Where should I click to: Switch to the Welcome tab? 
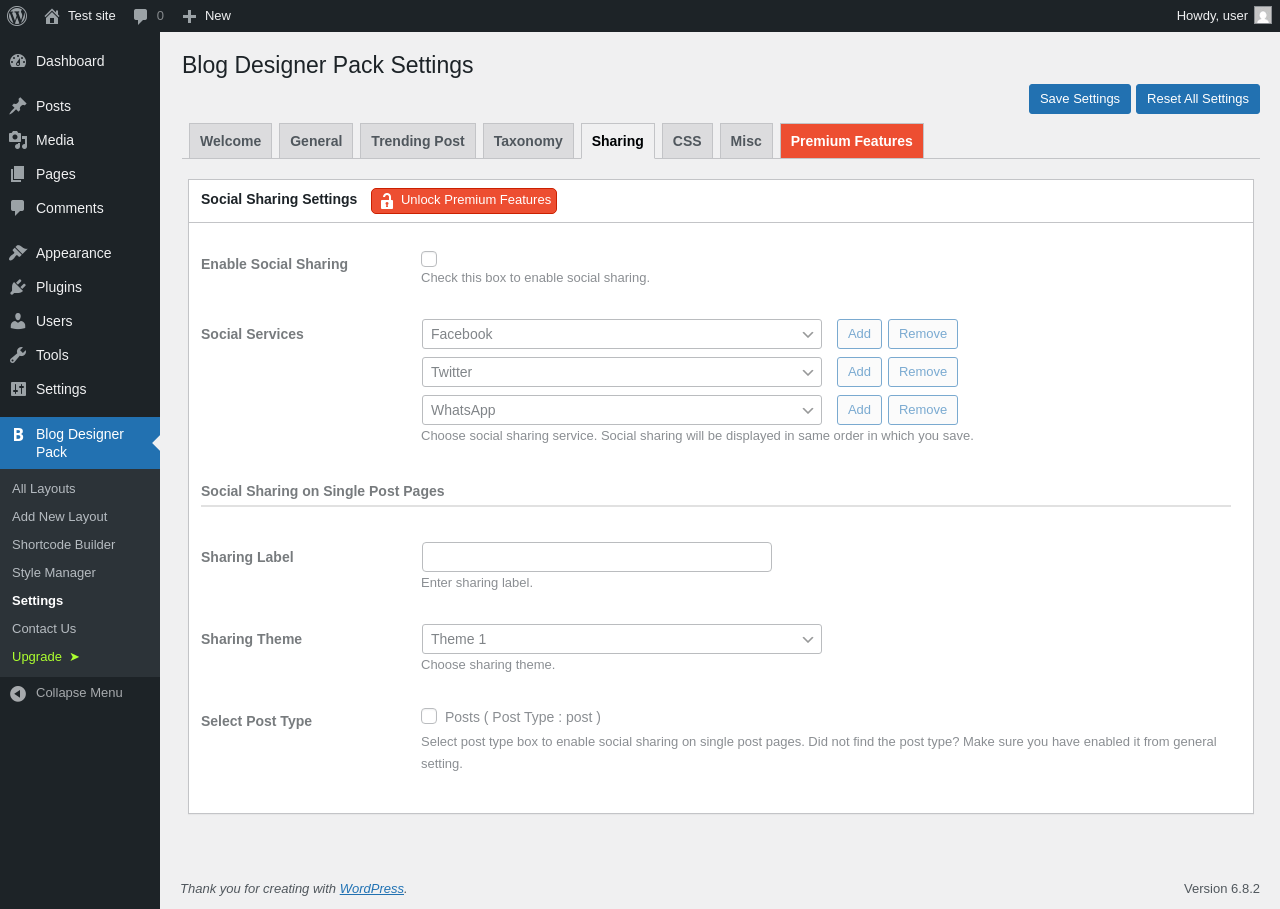[230, 141]
